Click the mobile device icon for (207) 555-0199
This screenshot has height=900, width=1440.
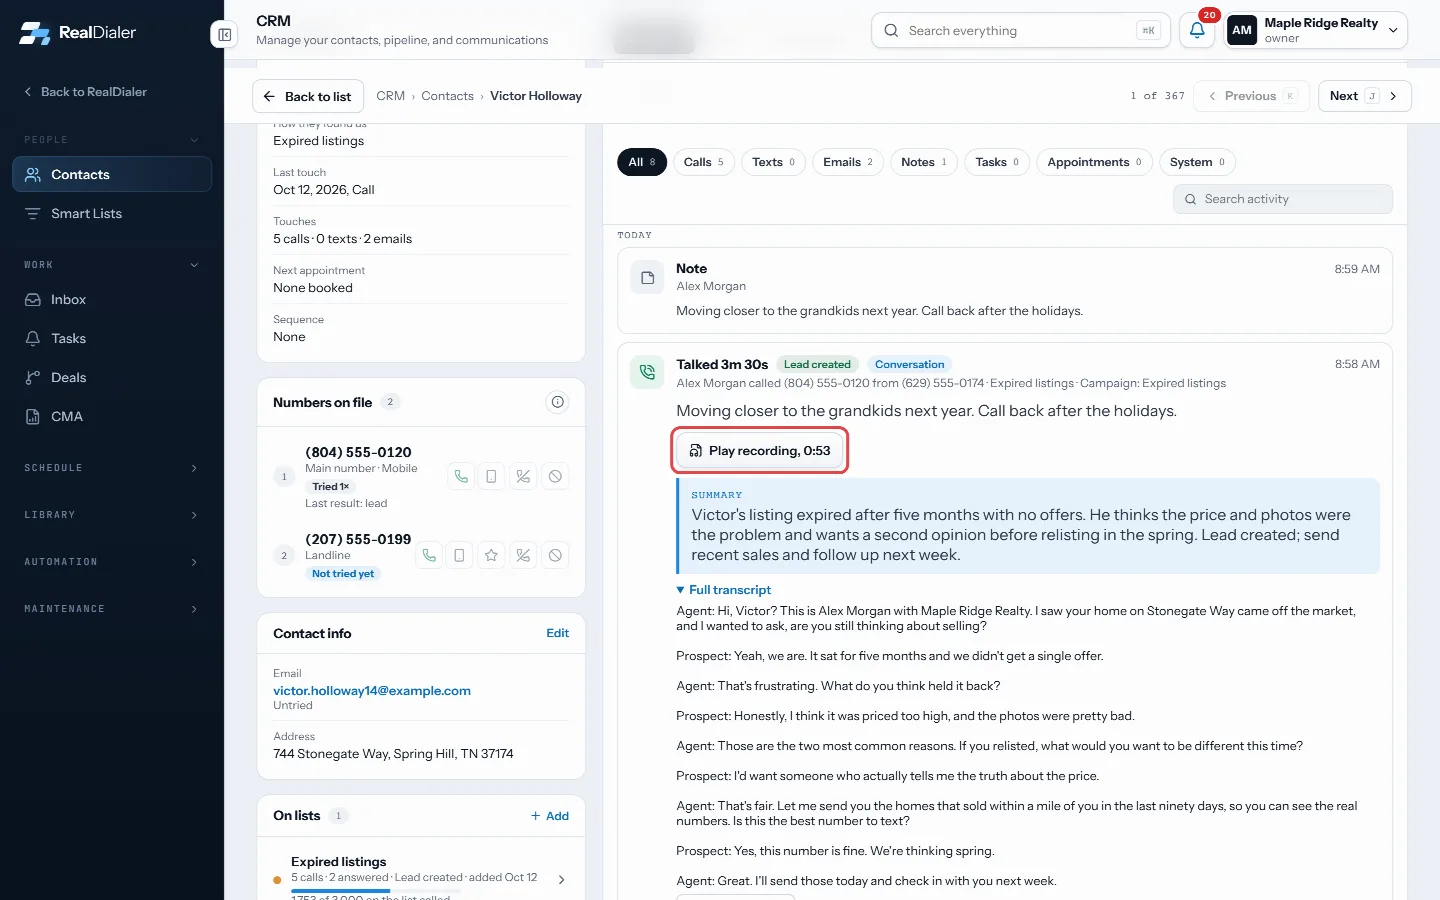[459, 555]
